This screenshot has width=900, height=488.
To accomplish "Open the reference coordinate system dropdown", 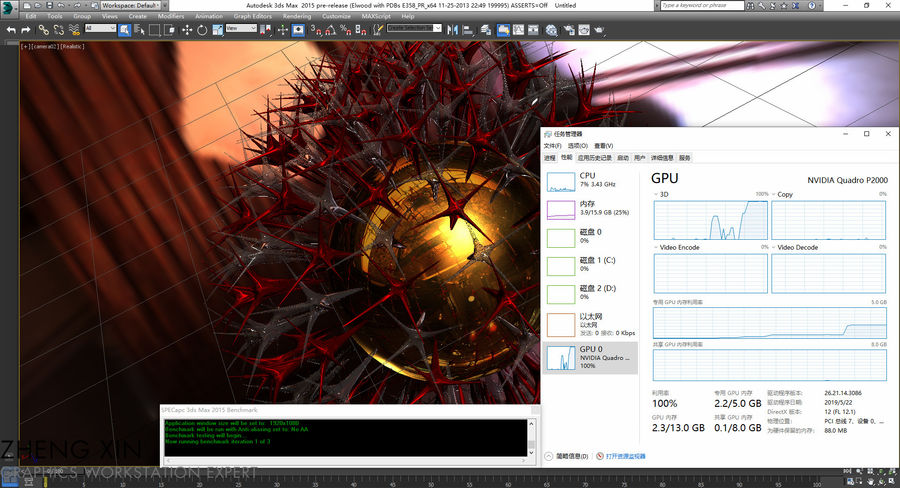I will coord(241,28).
